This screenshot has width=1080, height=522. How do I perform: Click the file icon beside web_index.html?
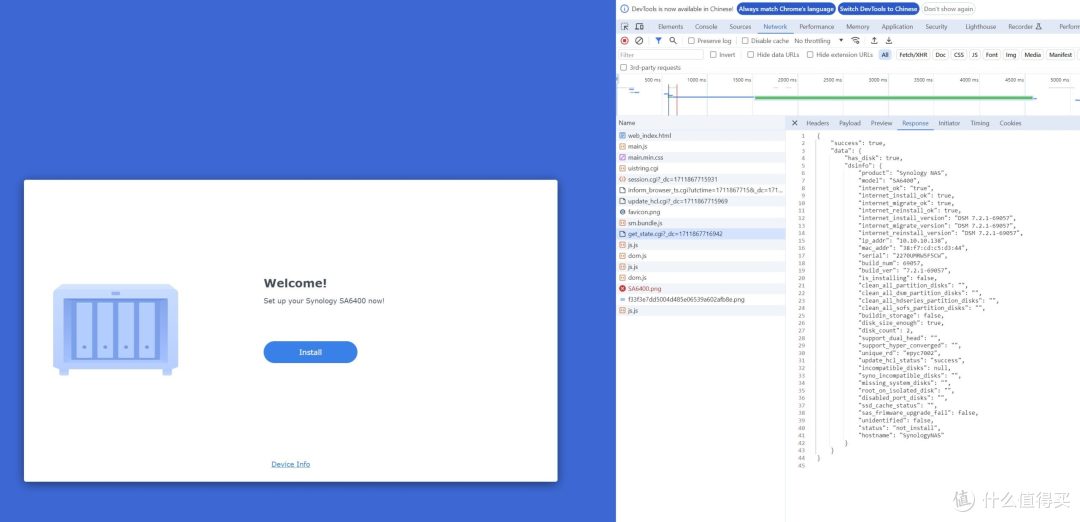[x=623, y=136]
